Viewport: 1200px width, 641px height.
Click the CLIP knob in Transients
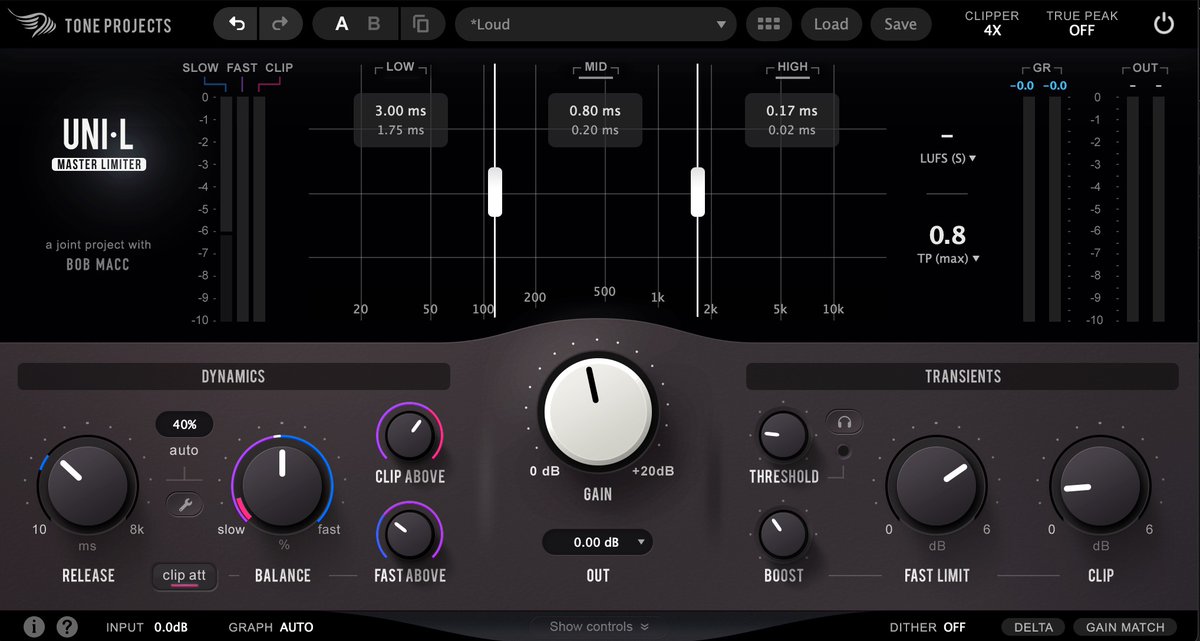click(1100, 486)
